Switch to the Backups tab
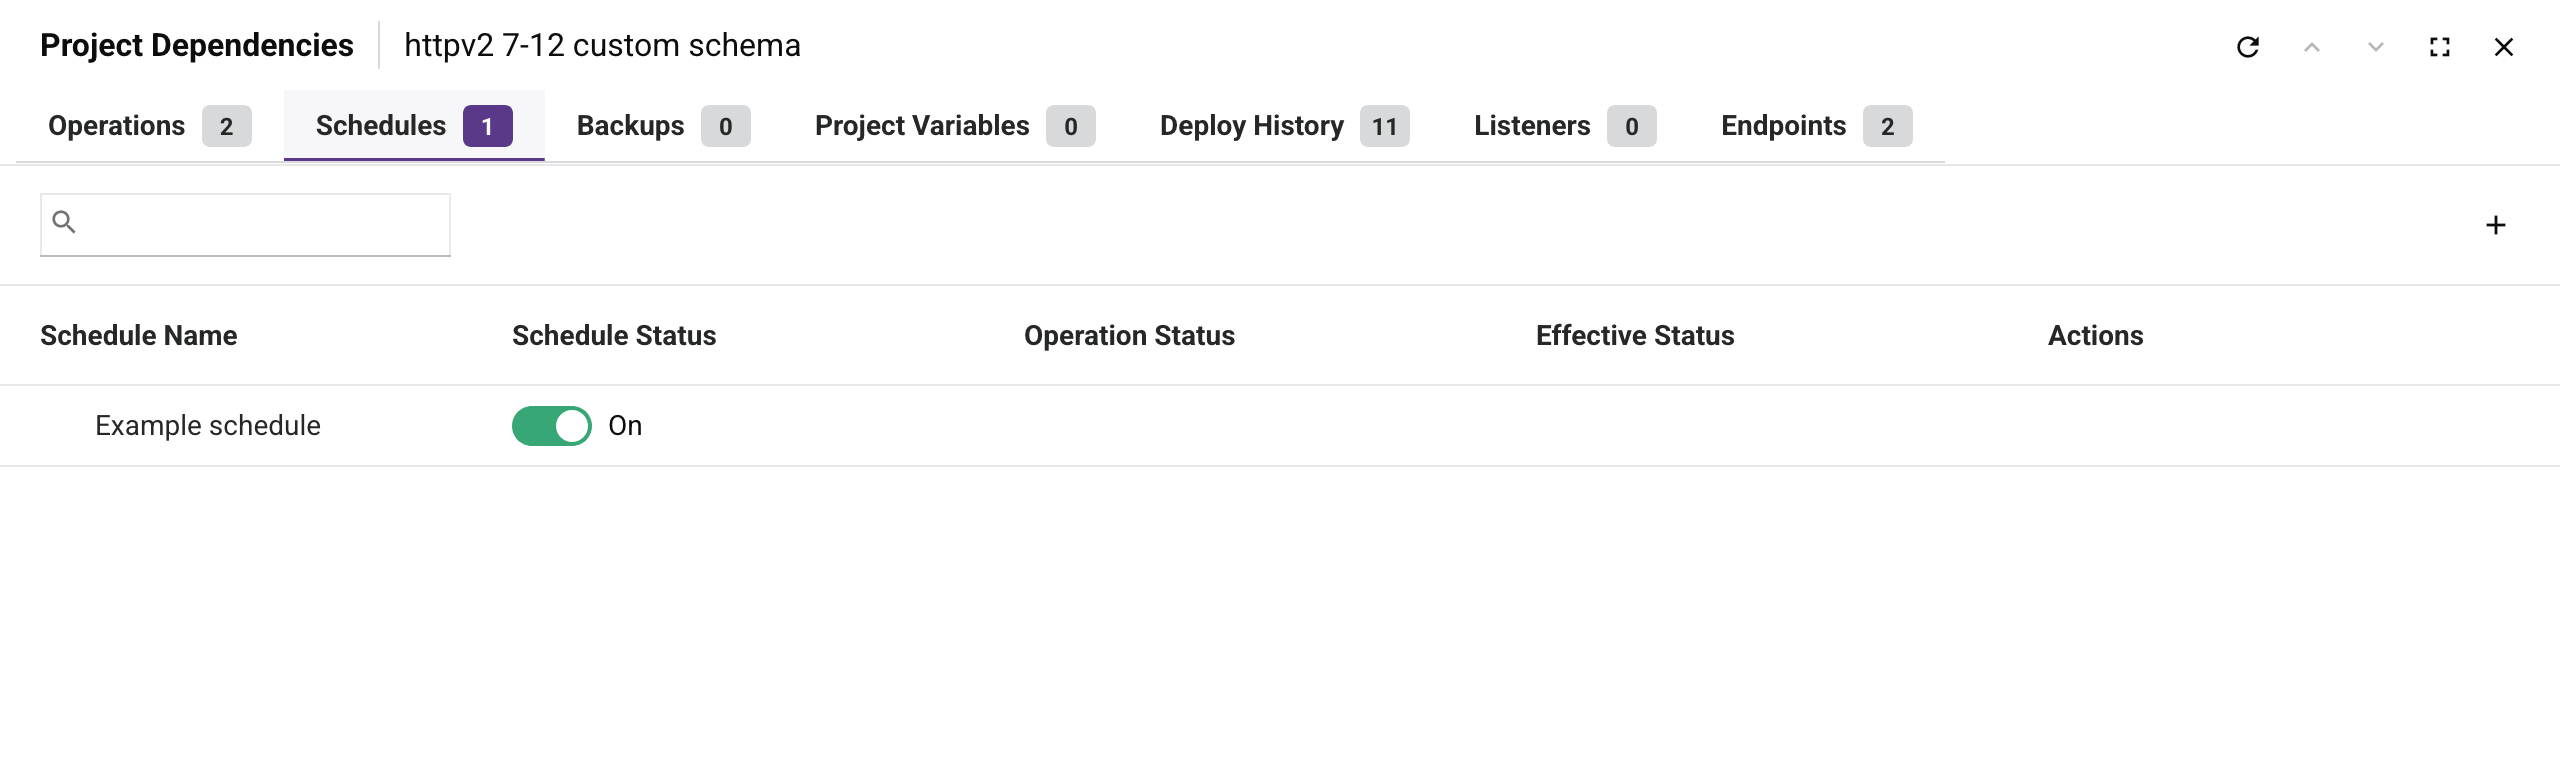 tap(662, 126)
